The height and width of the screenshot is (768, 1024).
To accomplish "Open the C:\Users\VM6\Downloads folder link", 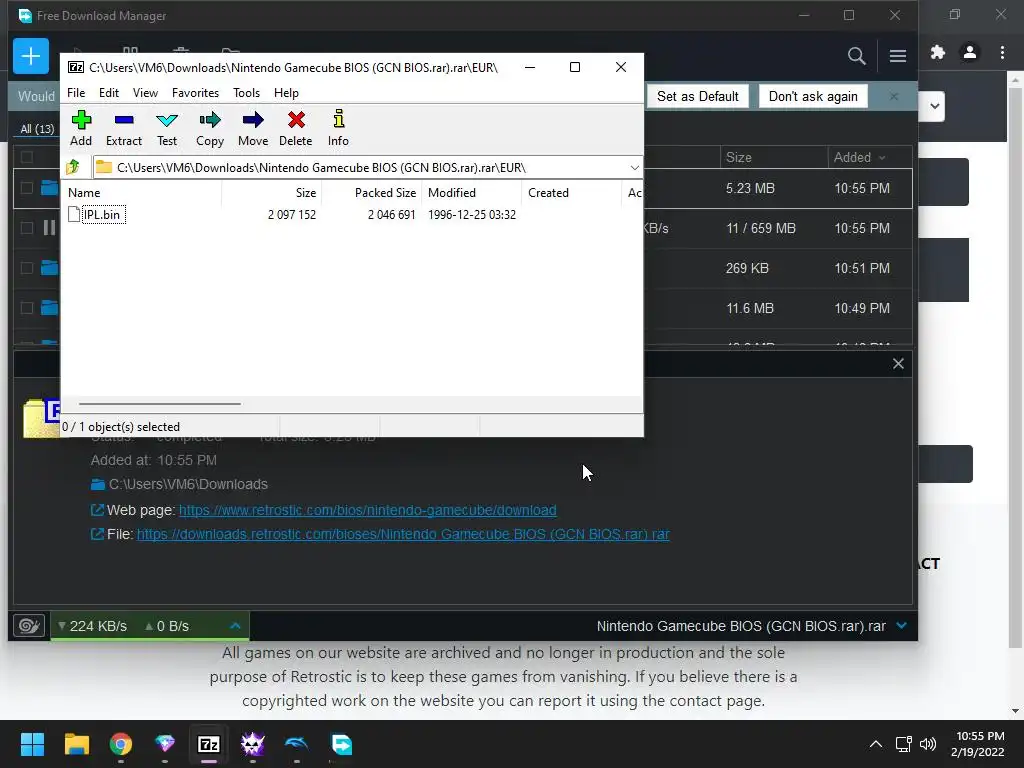I will 188,485.
